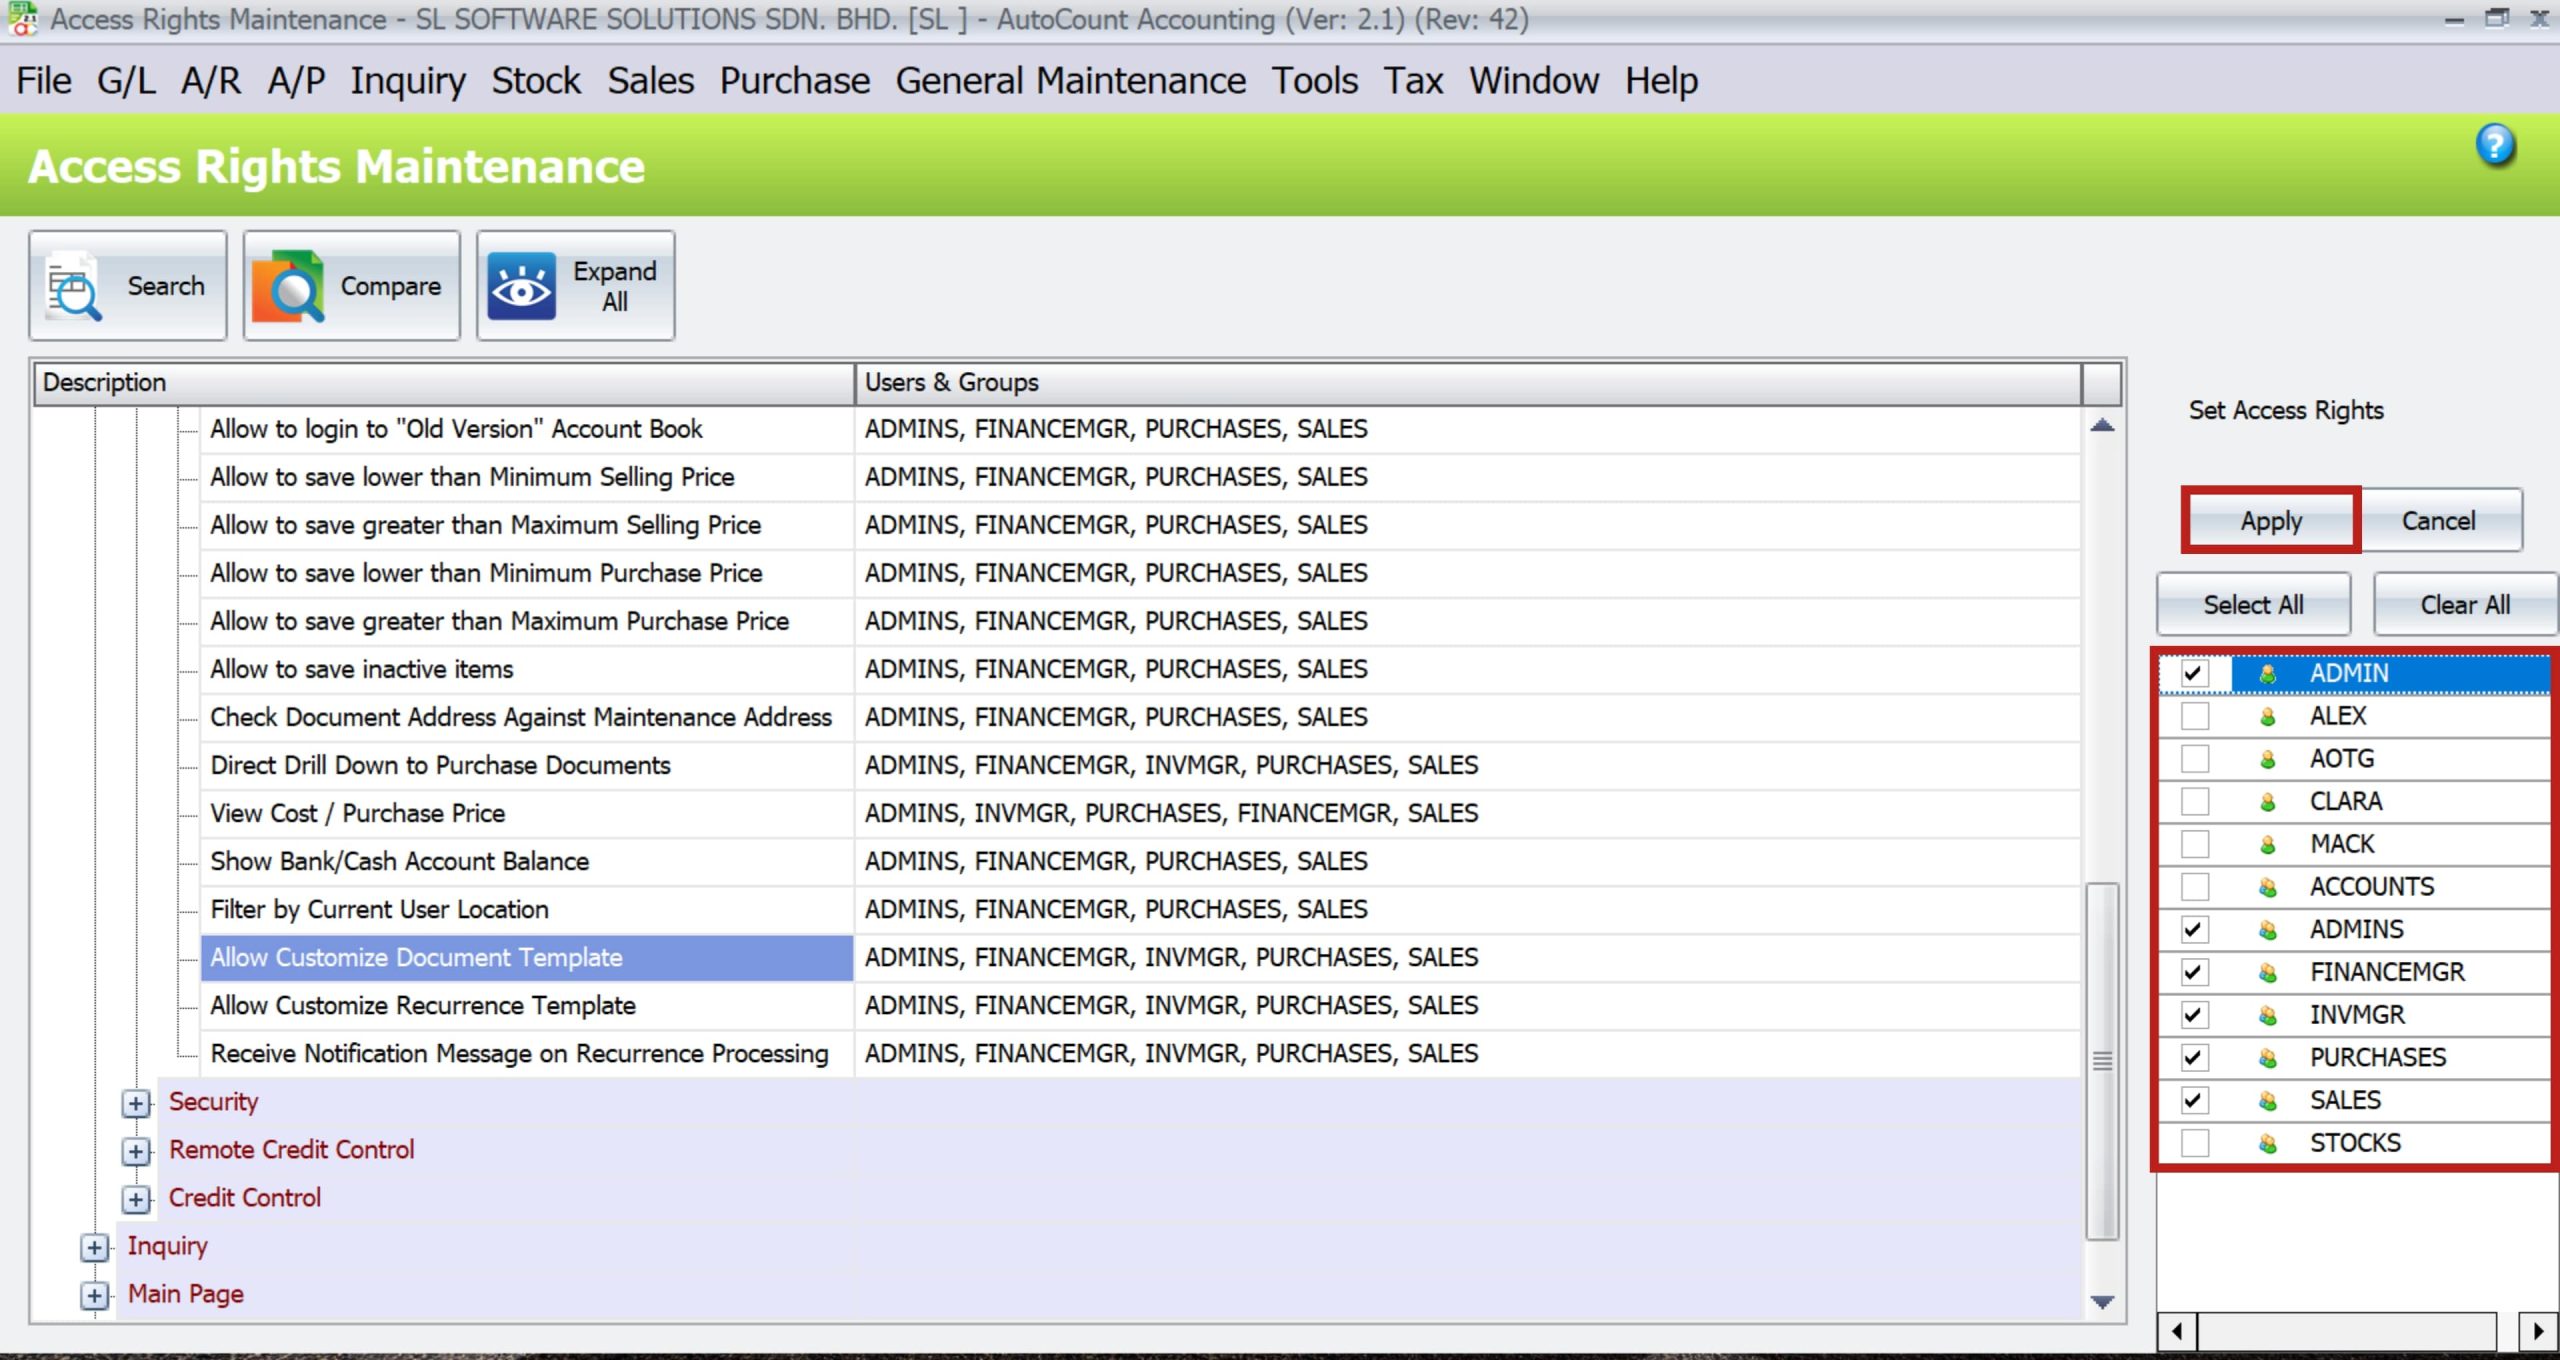Click the AutoCount app icon in title bar
The image size is (2560, 1360).
click(x=22, y=18)
